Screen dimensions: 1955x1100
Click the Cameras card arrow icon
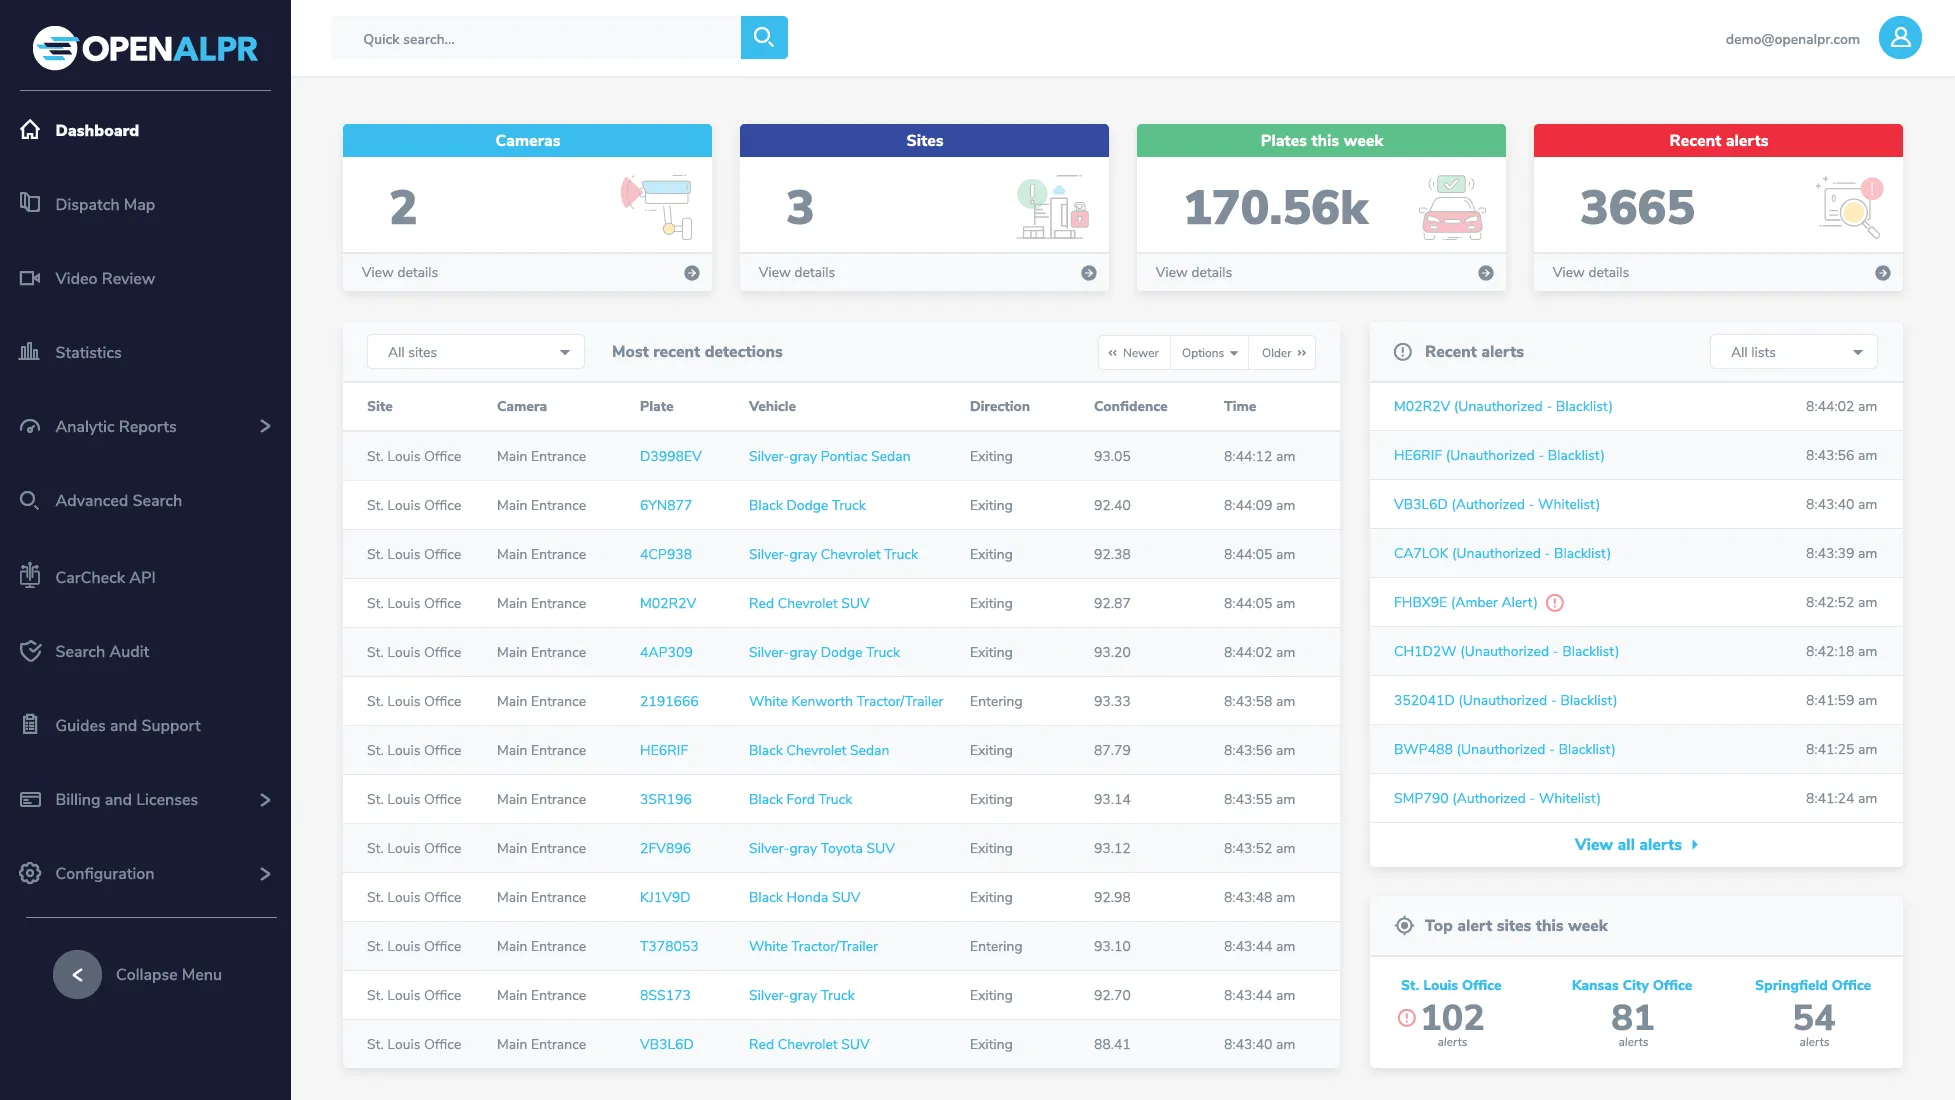click(691, 273)
